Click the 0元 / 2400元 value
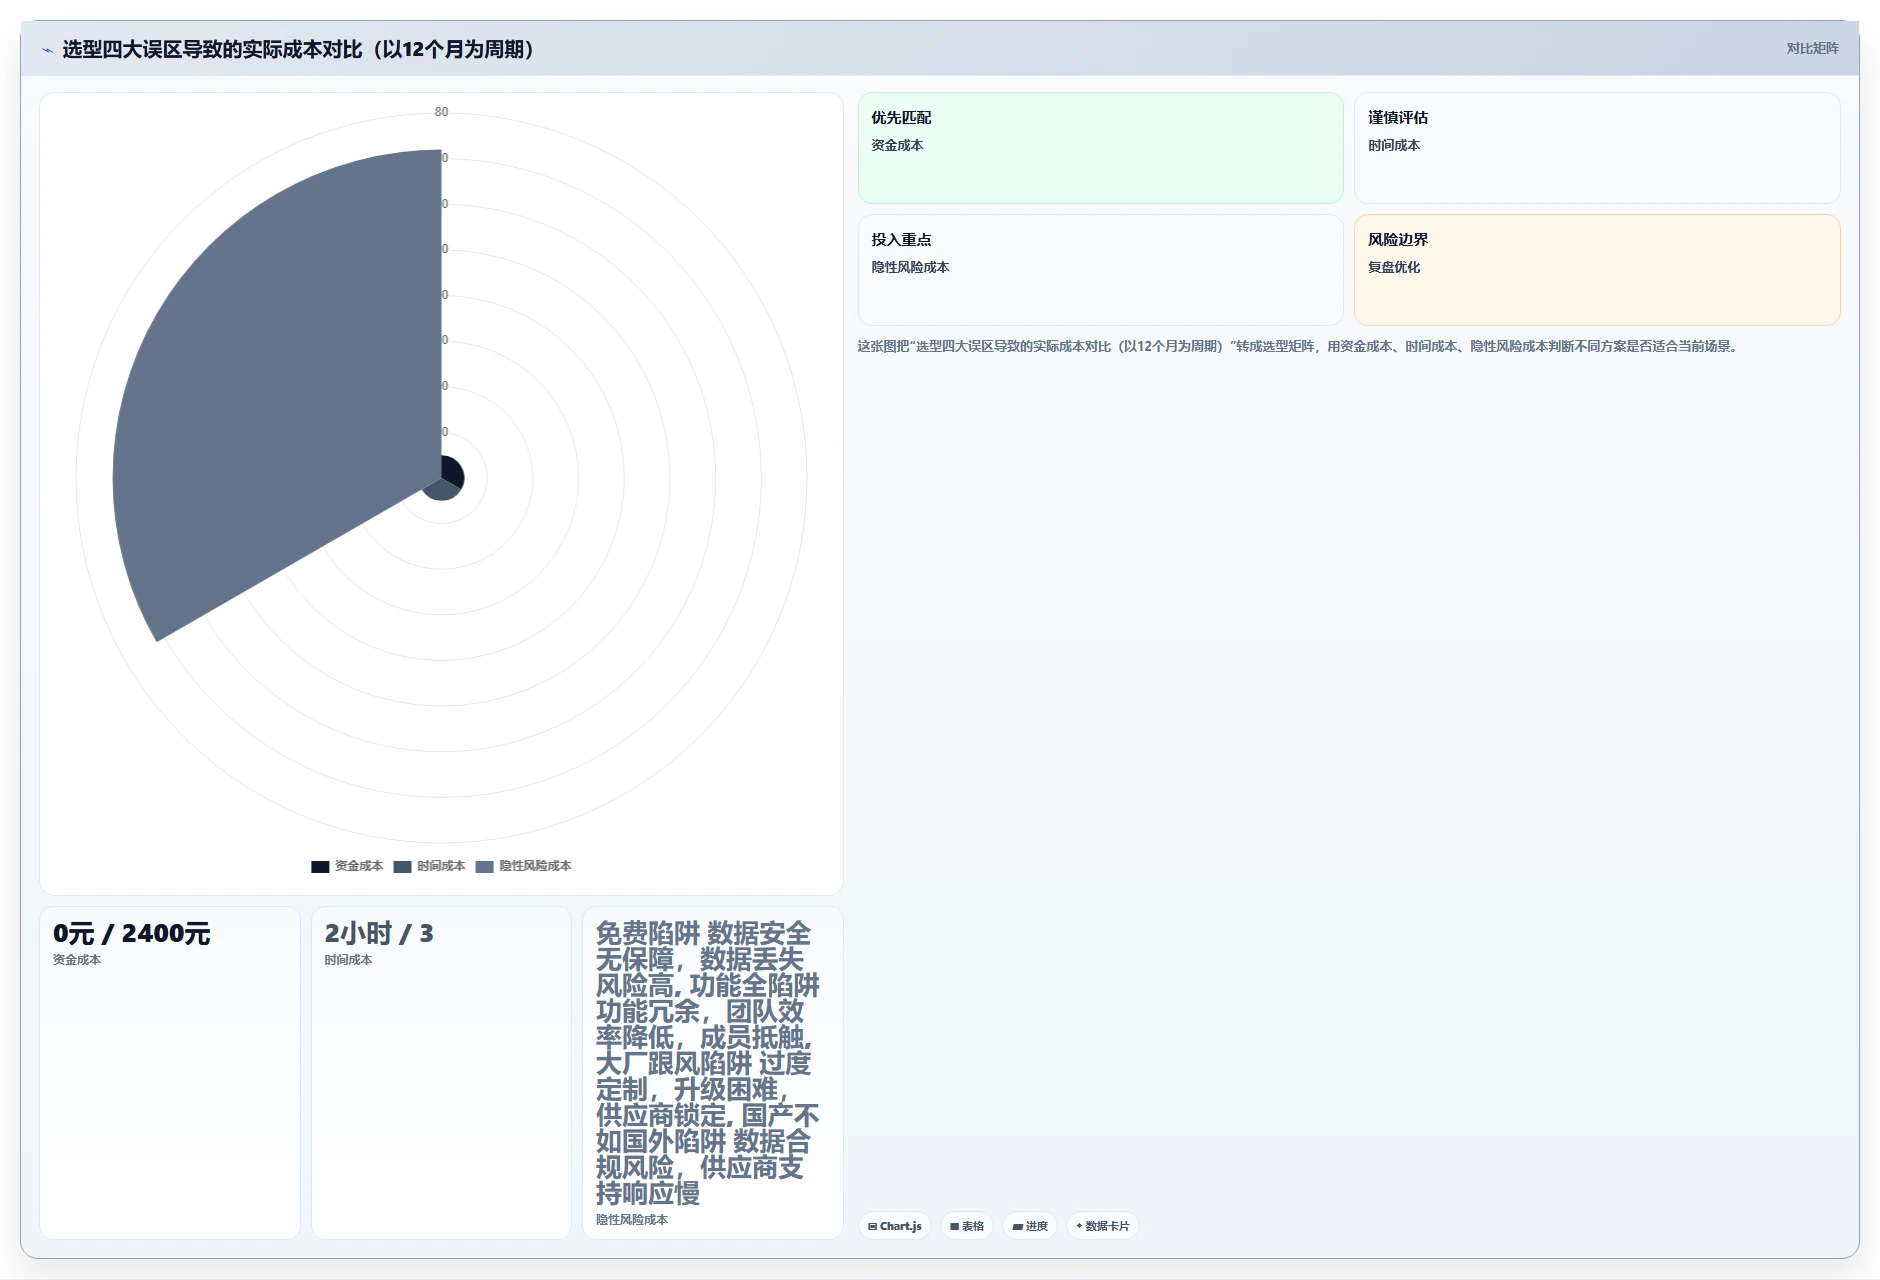 click(132, 934)
